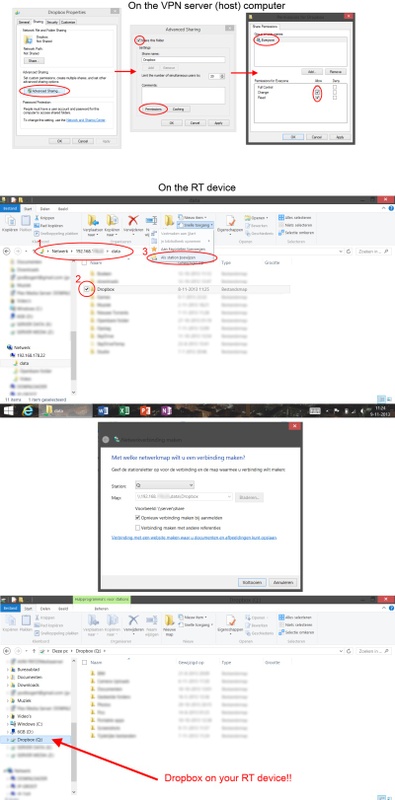
Task: Open Bestand tab in data Explorer window
Action: pos(10,208)
